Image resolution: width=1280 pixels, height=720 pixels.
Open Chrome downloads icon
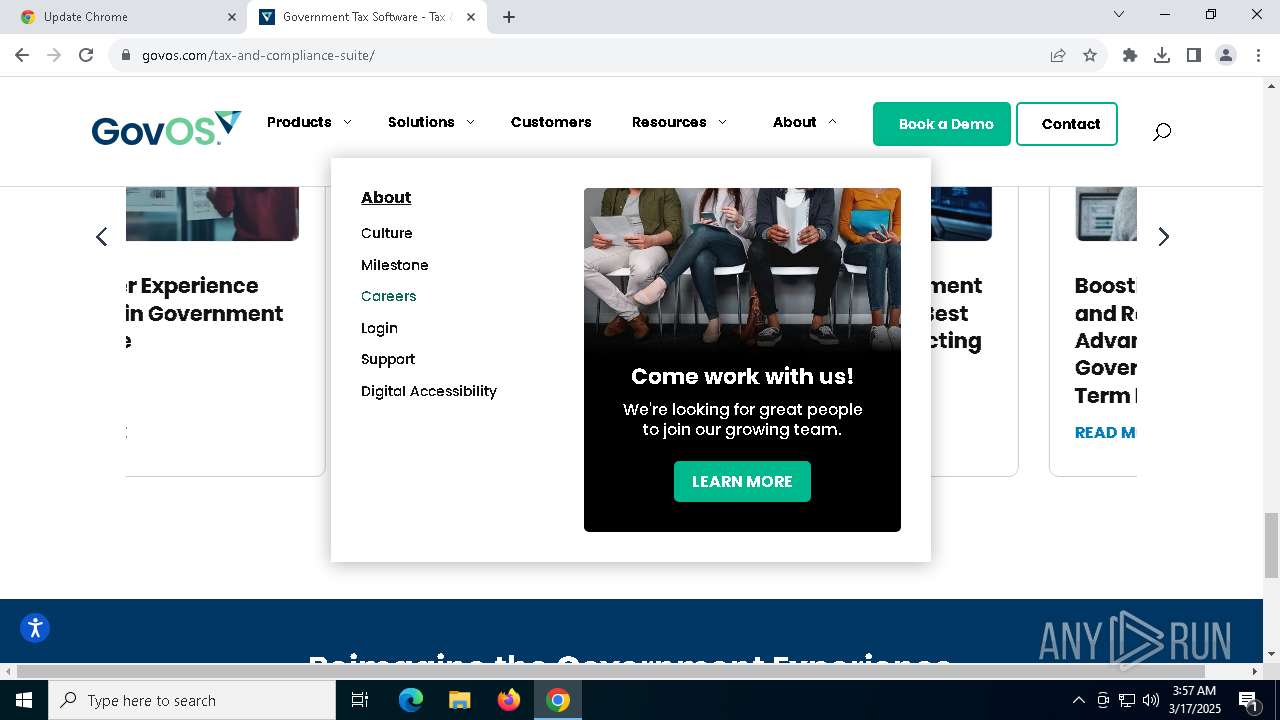[x=1162, y=55]
